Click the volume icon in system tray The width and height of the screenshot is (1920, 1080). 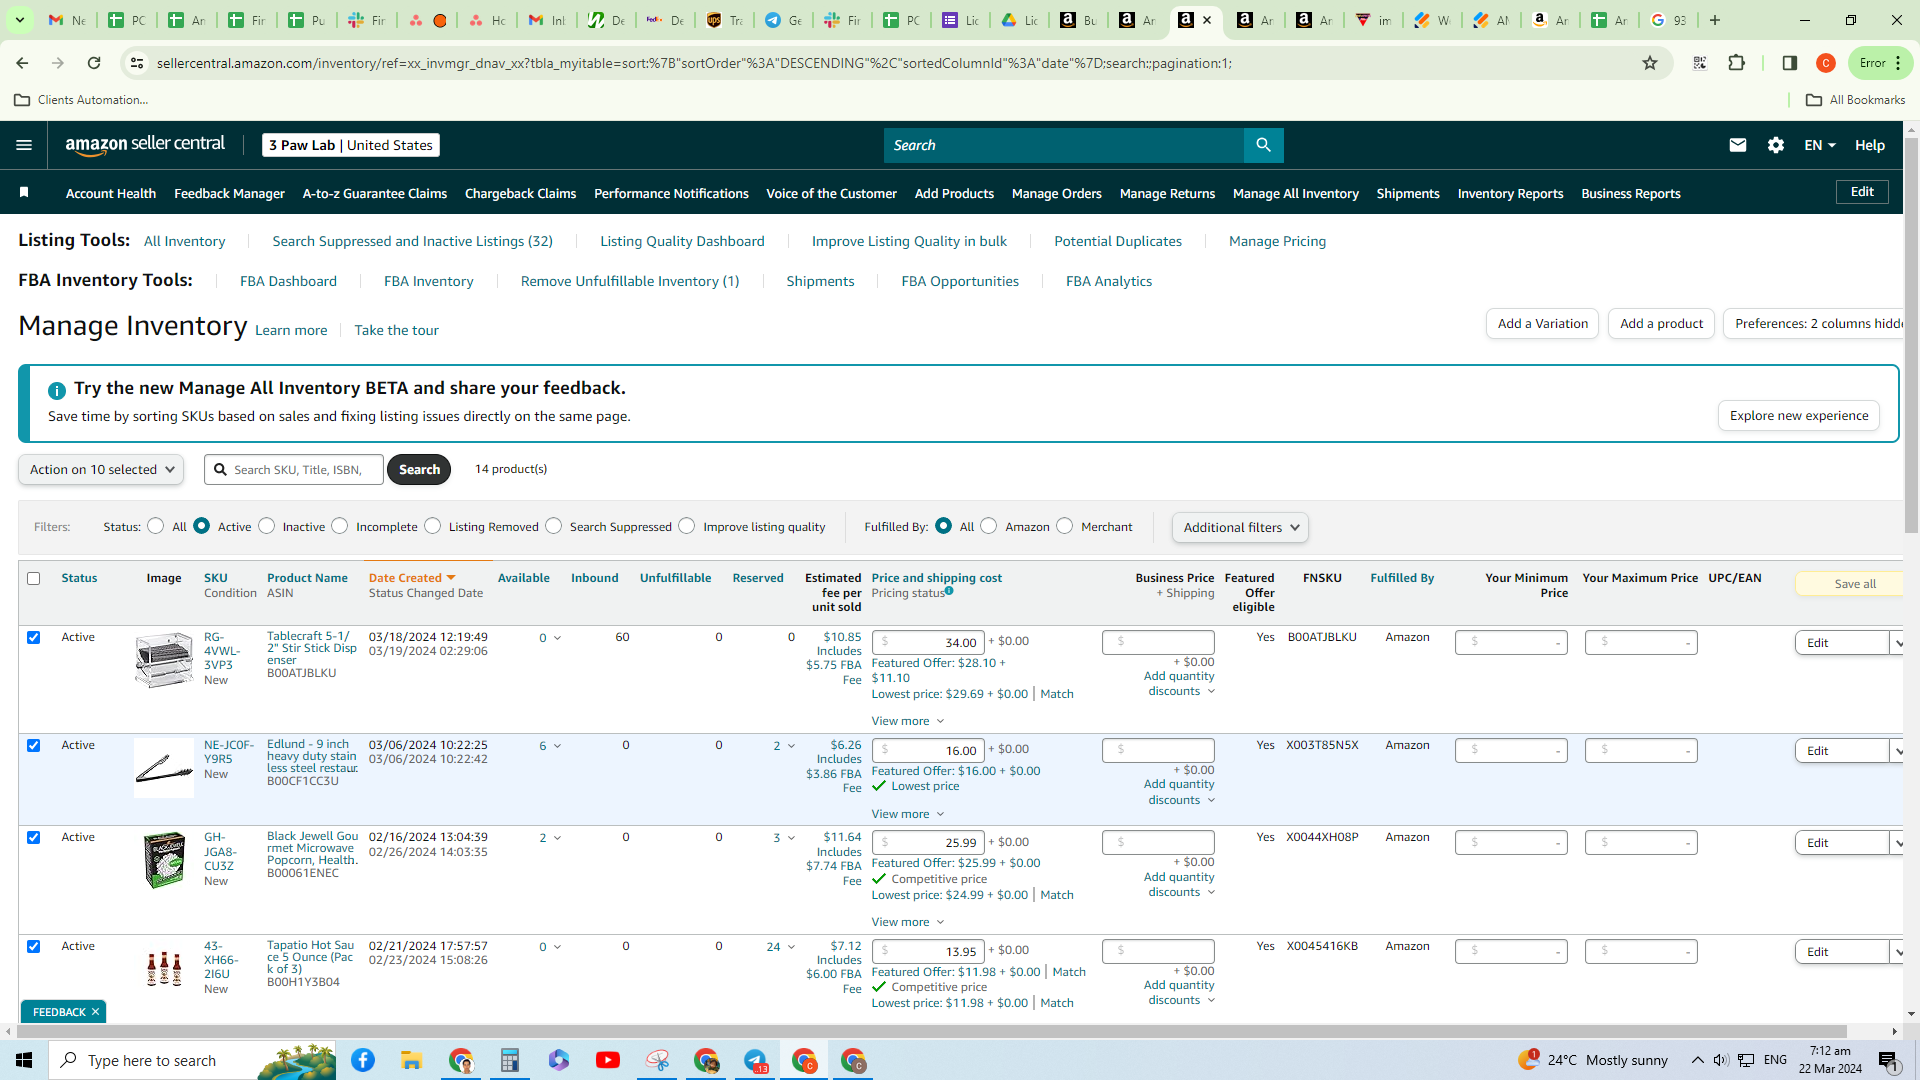[x=1720, y=1060]
